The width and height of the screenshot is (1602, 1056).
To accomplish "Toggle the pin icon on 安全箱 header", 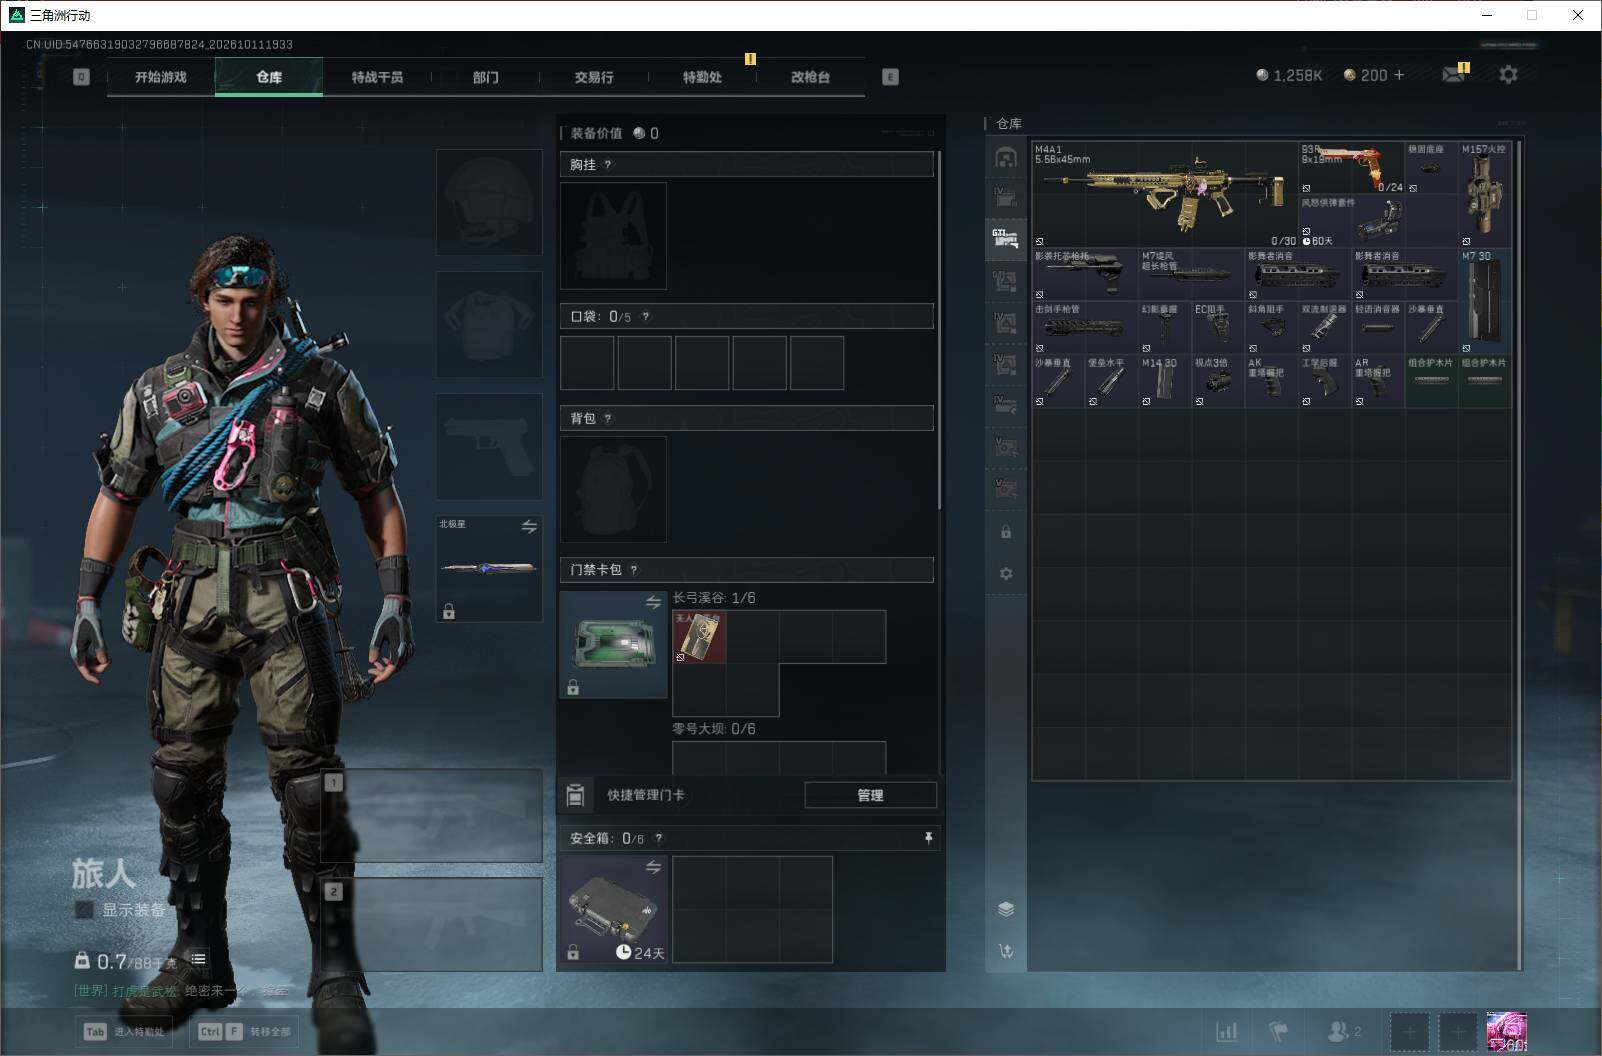I will [928, 838].
